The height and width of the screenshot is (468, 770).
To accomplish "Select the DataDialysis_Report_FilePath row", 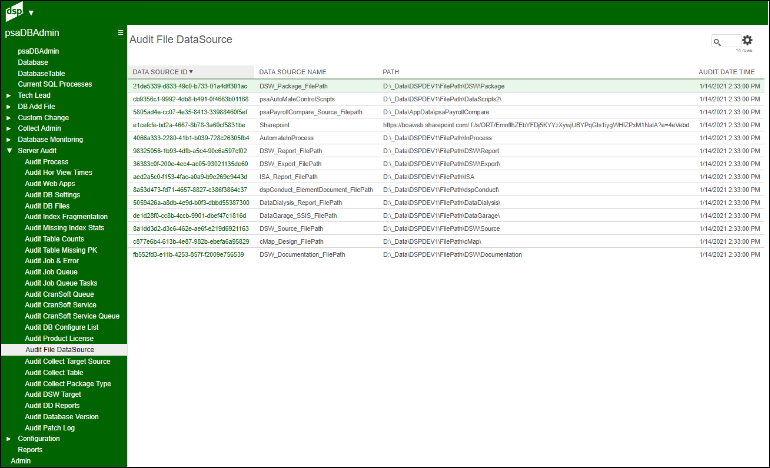I will point(446,202).
